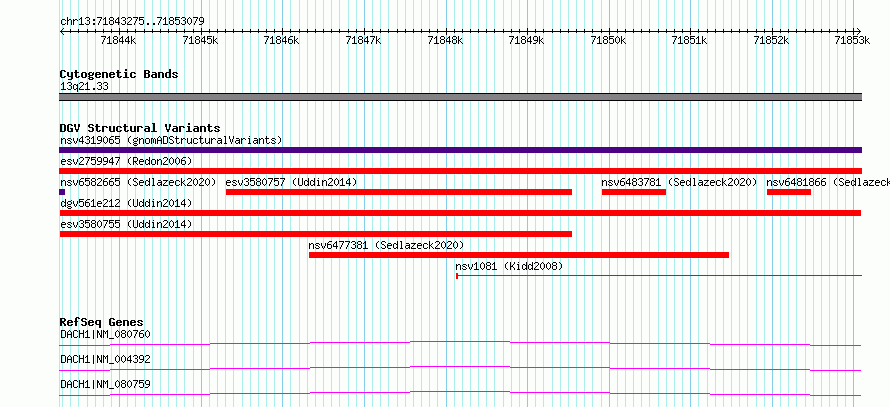Click the RefSeq Genes track heading
This screenshot has width=890, height=407.
click(102, 322)
